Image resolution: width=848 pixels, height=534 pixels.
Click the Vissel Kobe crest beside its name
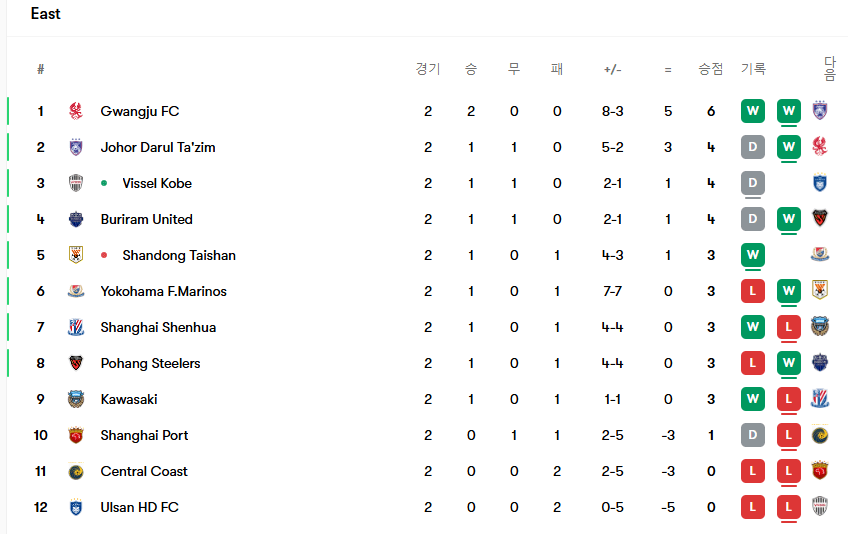click(x=76, y=183)
